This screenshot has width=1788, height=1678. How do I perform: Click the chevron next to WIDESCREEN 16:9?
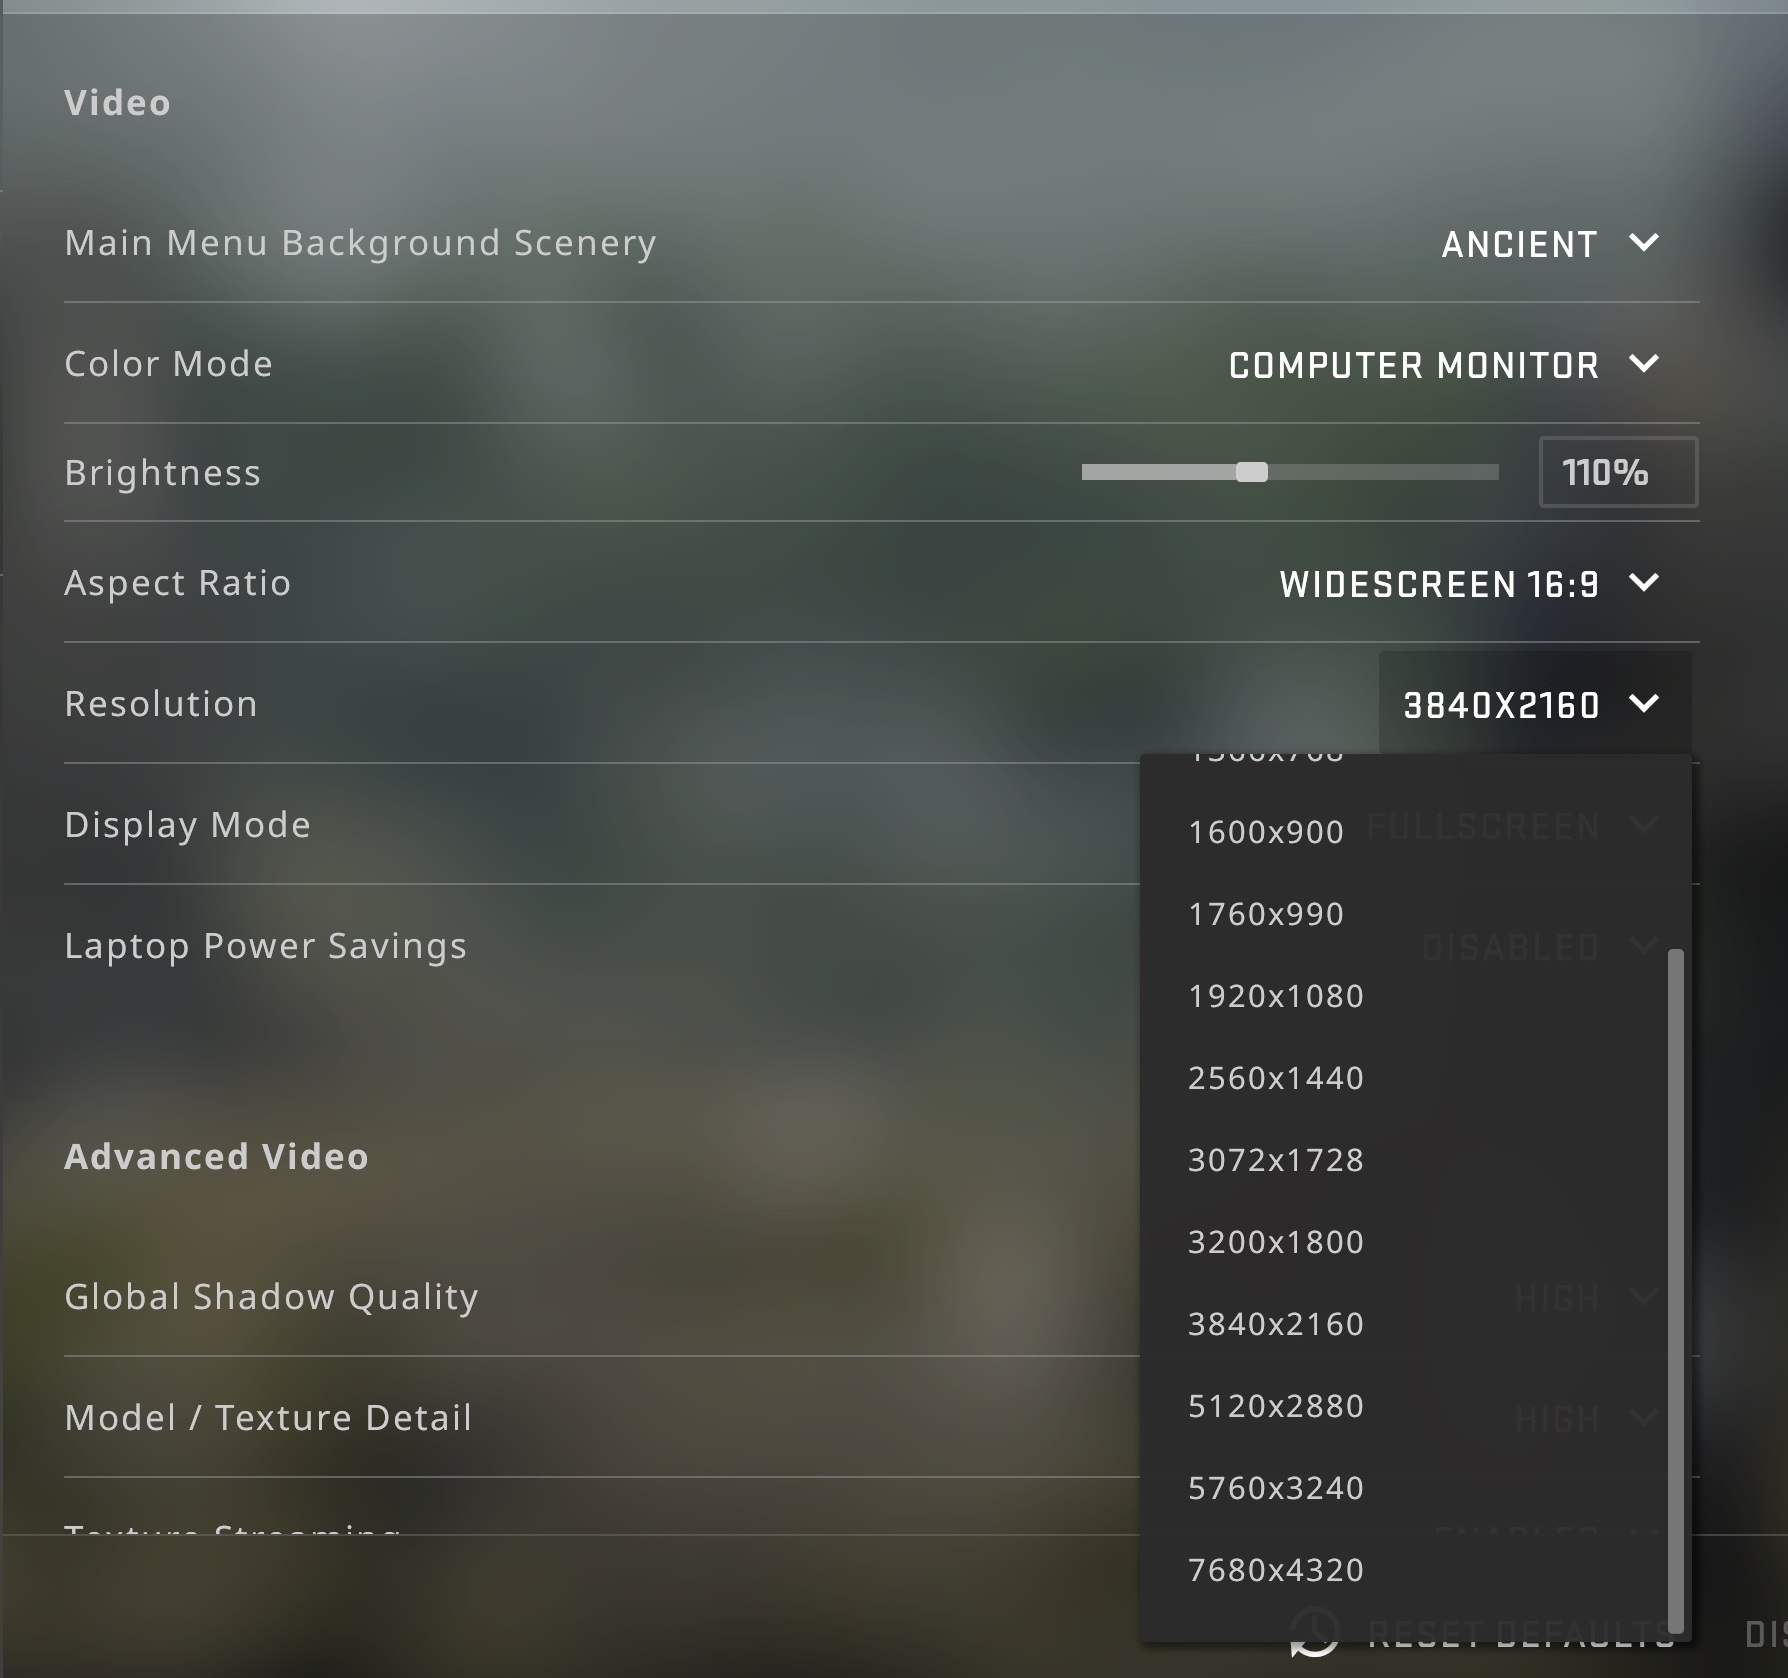(x=1644, y=583)
